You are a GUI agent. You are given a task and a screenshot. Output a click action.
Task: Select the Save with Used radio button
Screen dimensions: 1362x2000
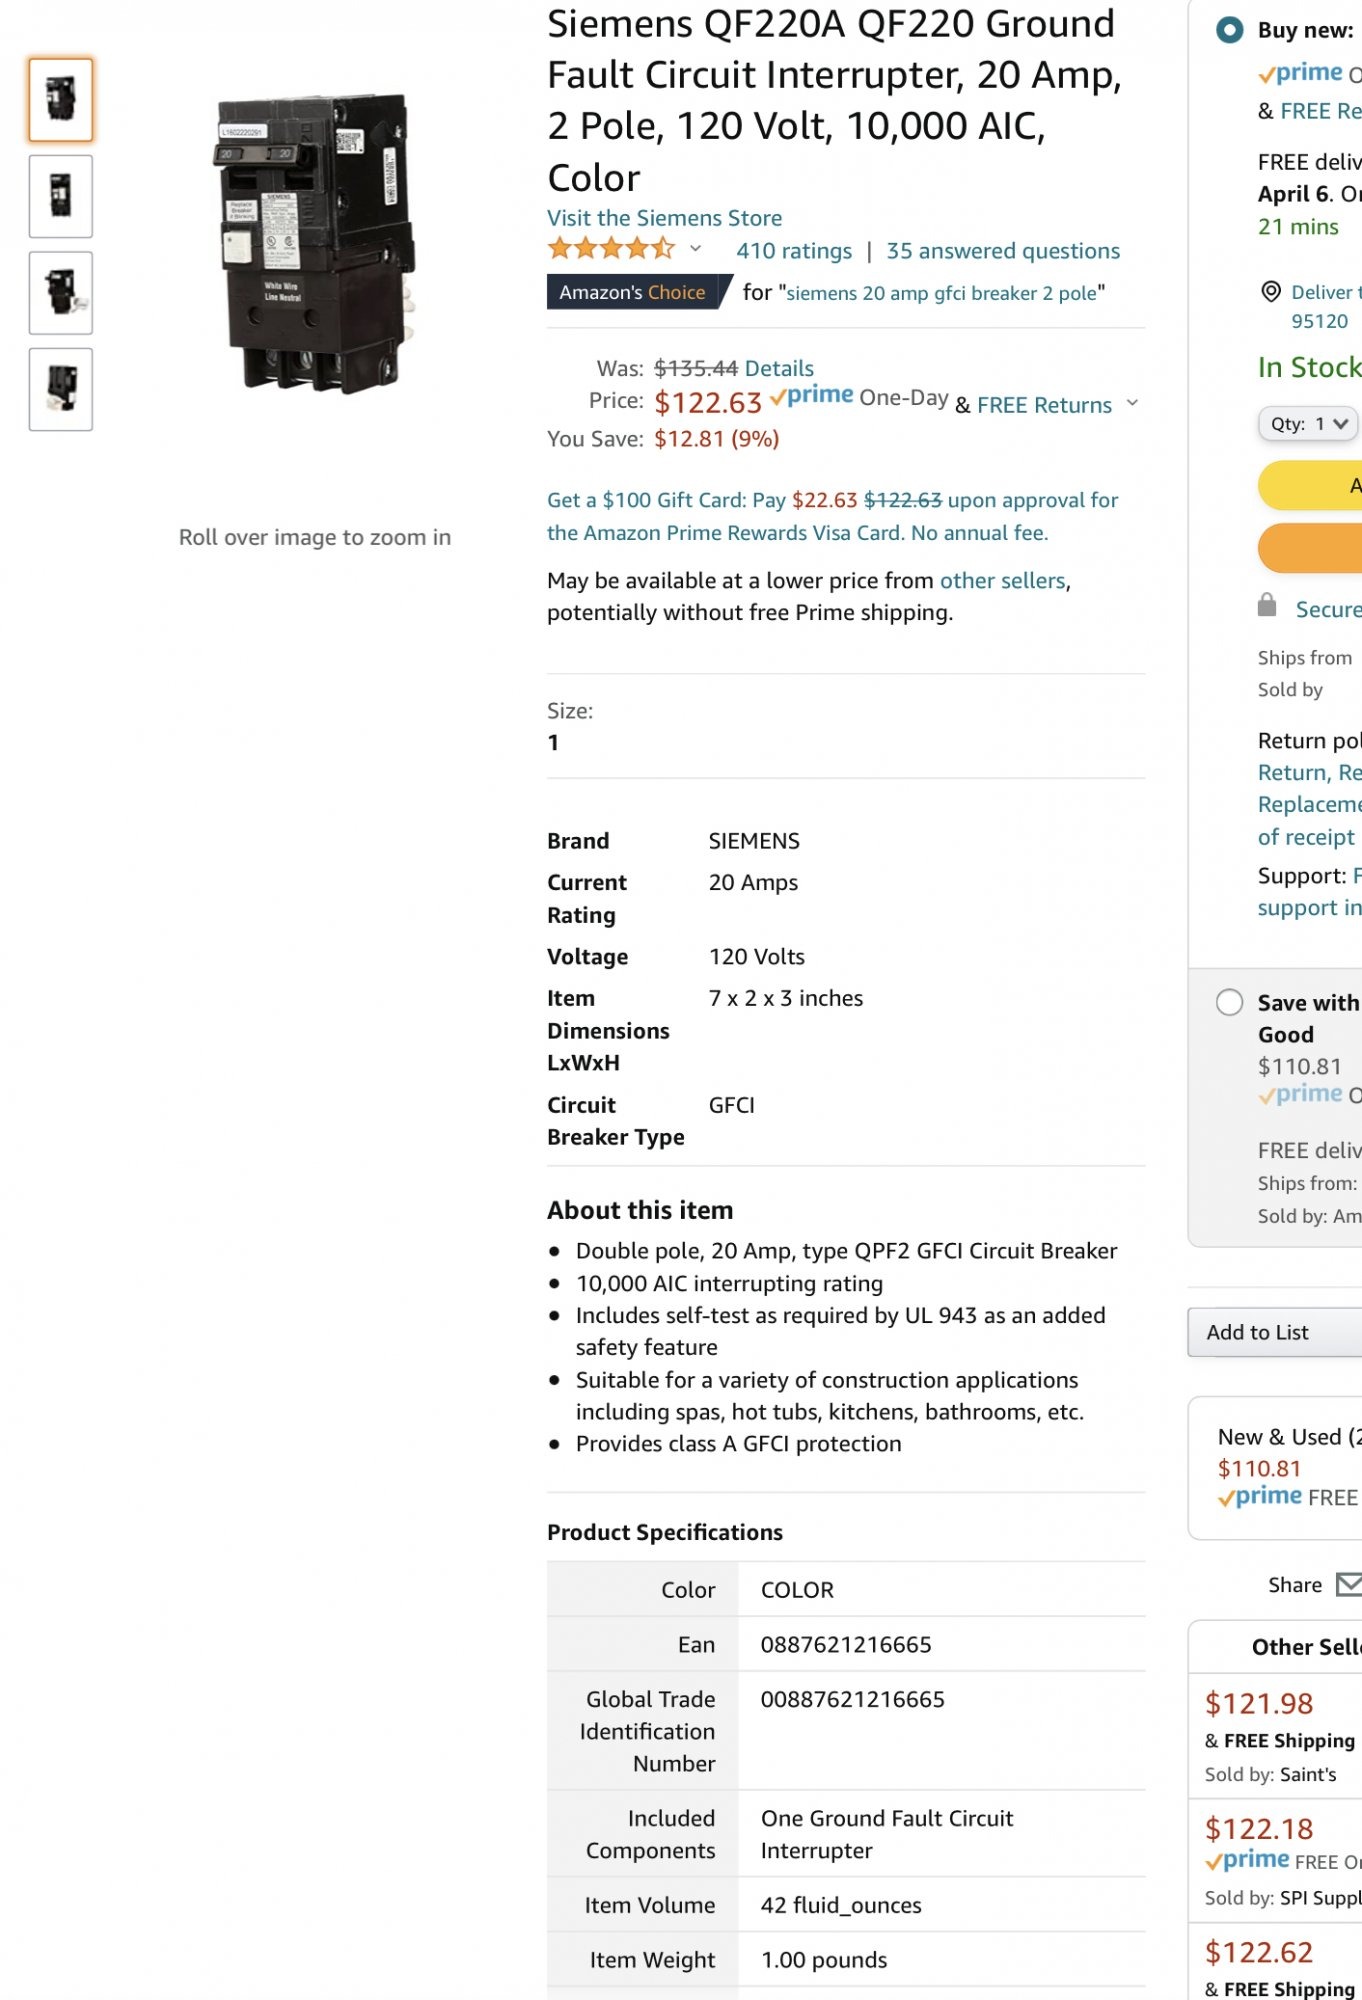(x=1229, y=1002)
